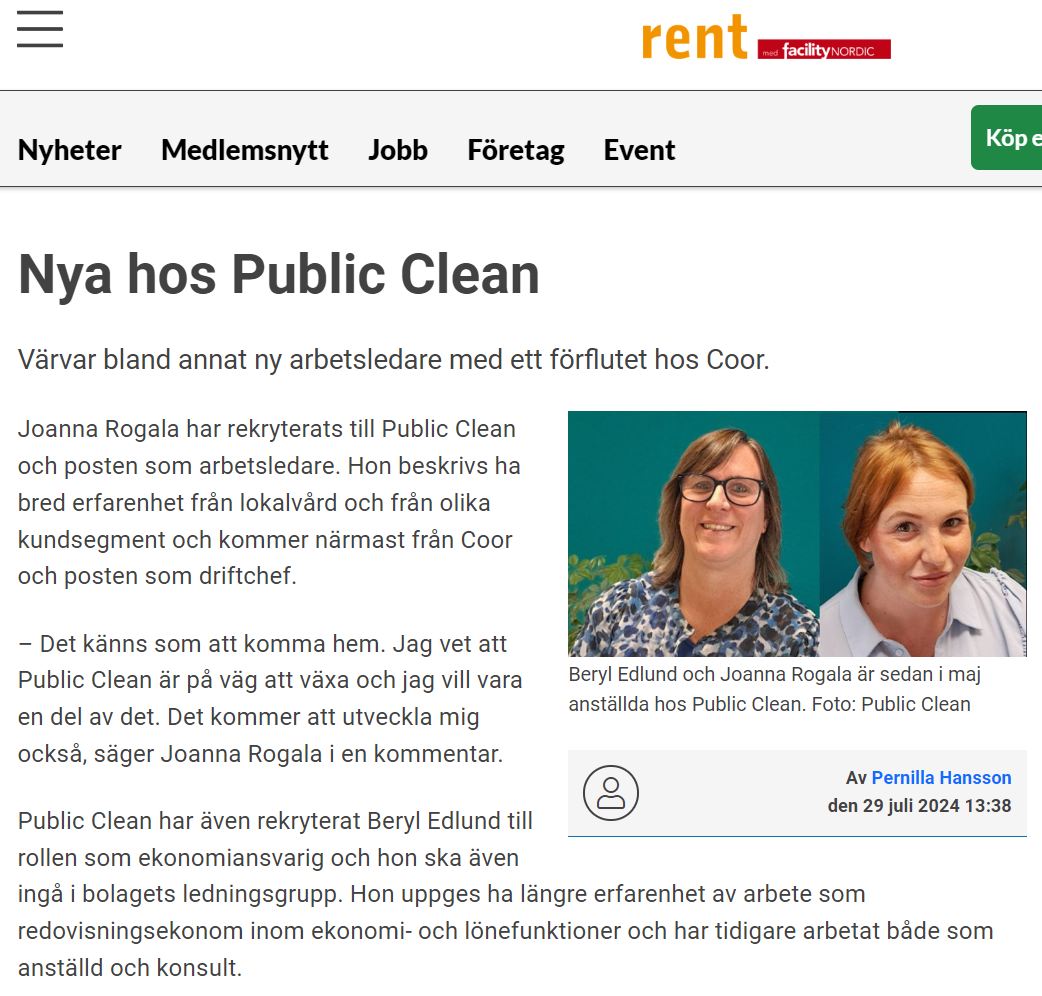Viewport: 1042px width, 996px height.
Task: Open the Event menu item
Action: [639, 150]
